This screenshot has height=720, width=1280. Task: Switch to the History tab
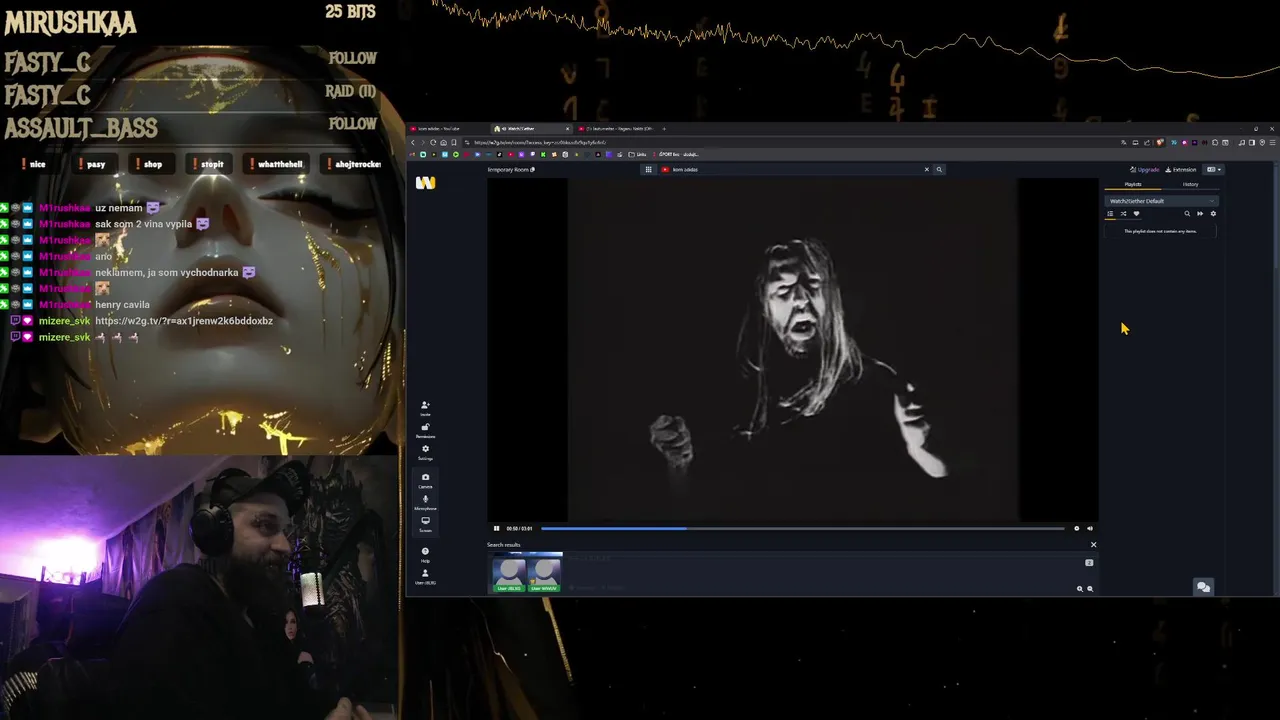coord(1190,184)
